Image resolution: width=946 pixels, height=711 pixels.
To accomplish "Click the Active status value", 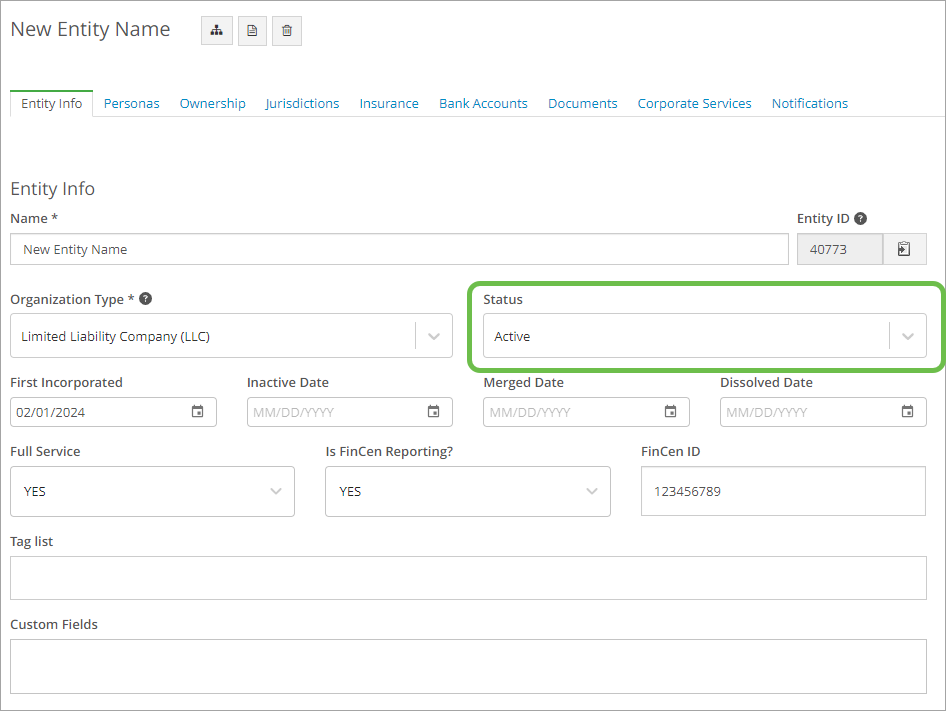I will point(512,337).
